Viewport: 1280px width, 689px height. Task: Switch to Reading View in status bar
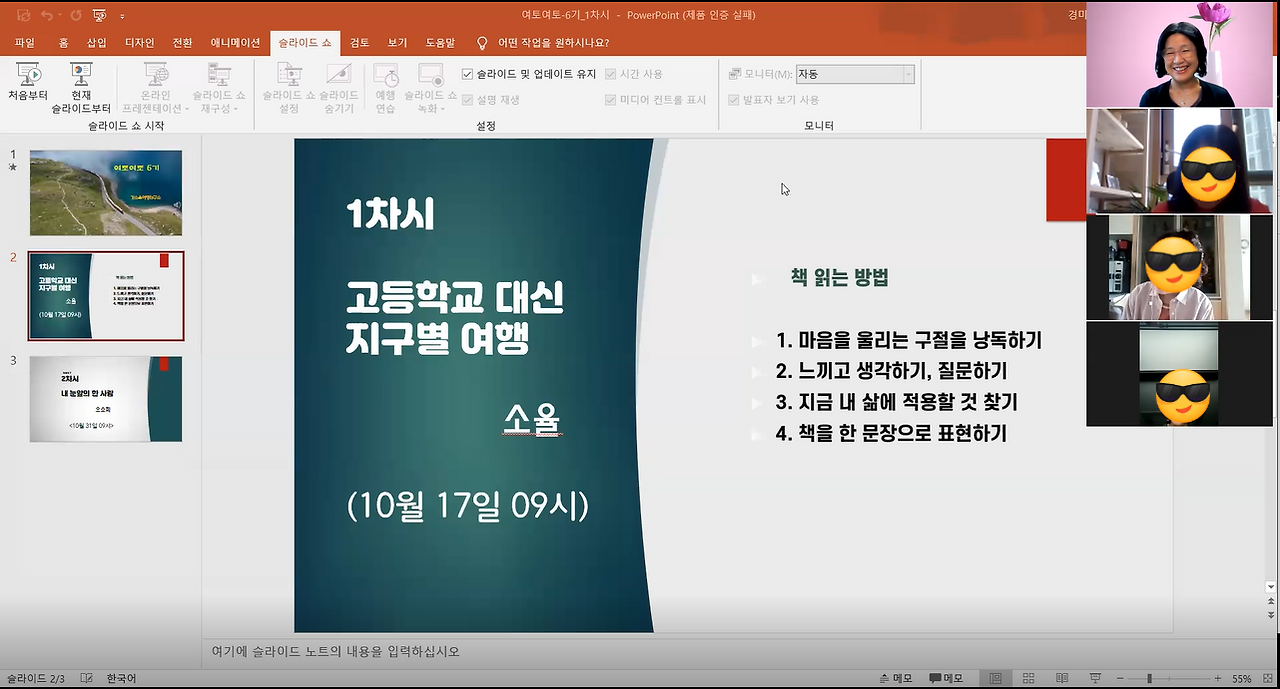pos(1062,678)
